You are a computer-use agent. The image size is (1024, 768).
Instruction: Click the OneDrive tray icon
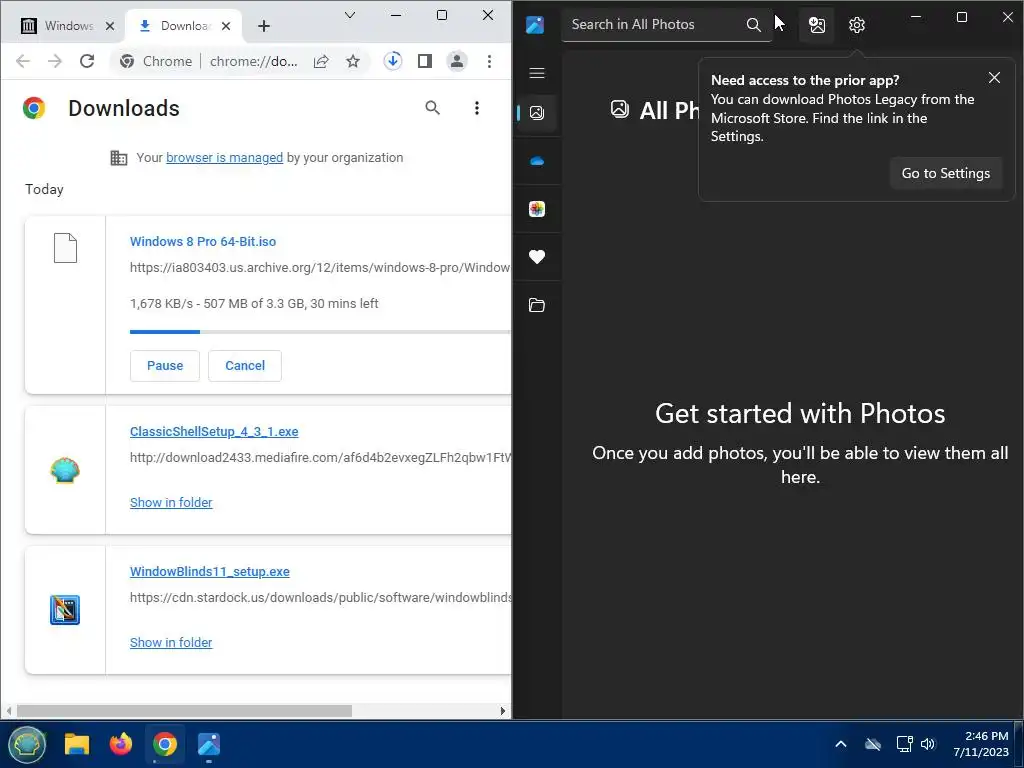[x=872, y=744]
